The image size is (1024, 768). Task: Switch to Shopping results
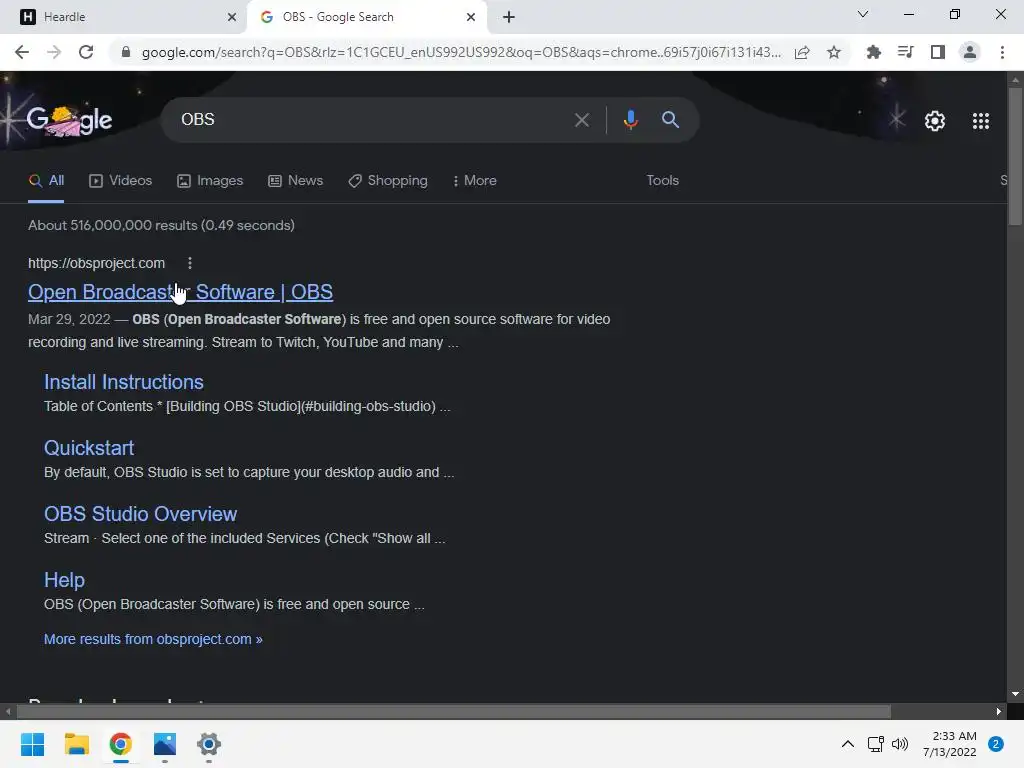point(388,181)
